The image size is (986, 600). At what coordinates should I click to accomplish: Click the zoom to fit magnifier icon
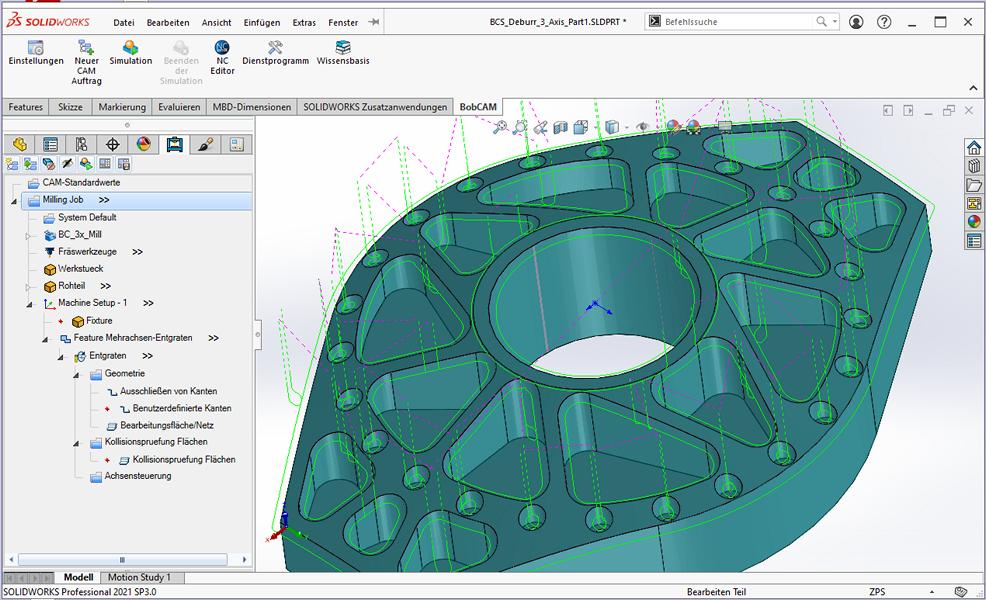click(500, 128)
